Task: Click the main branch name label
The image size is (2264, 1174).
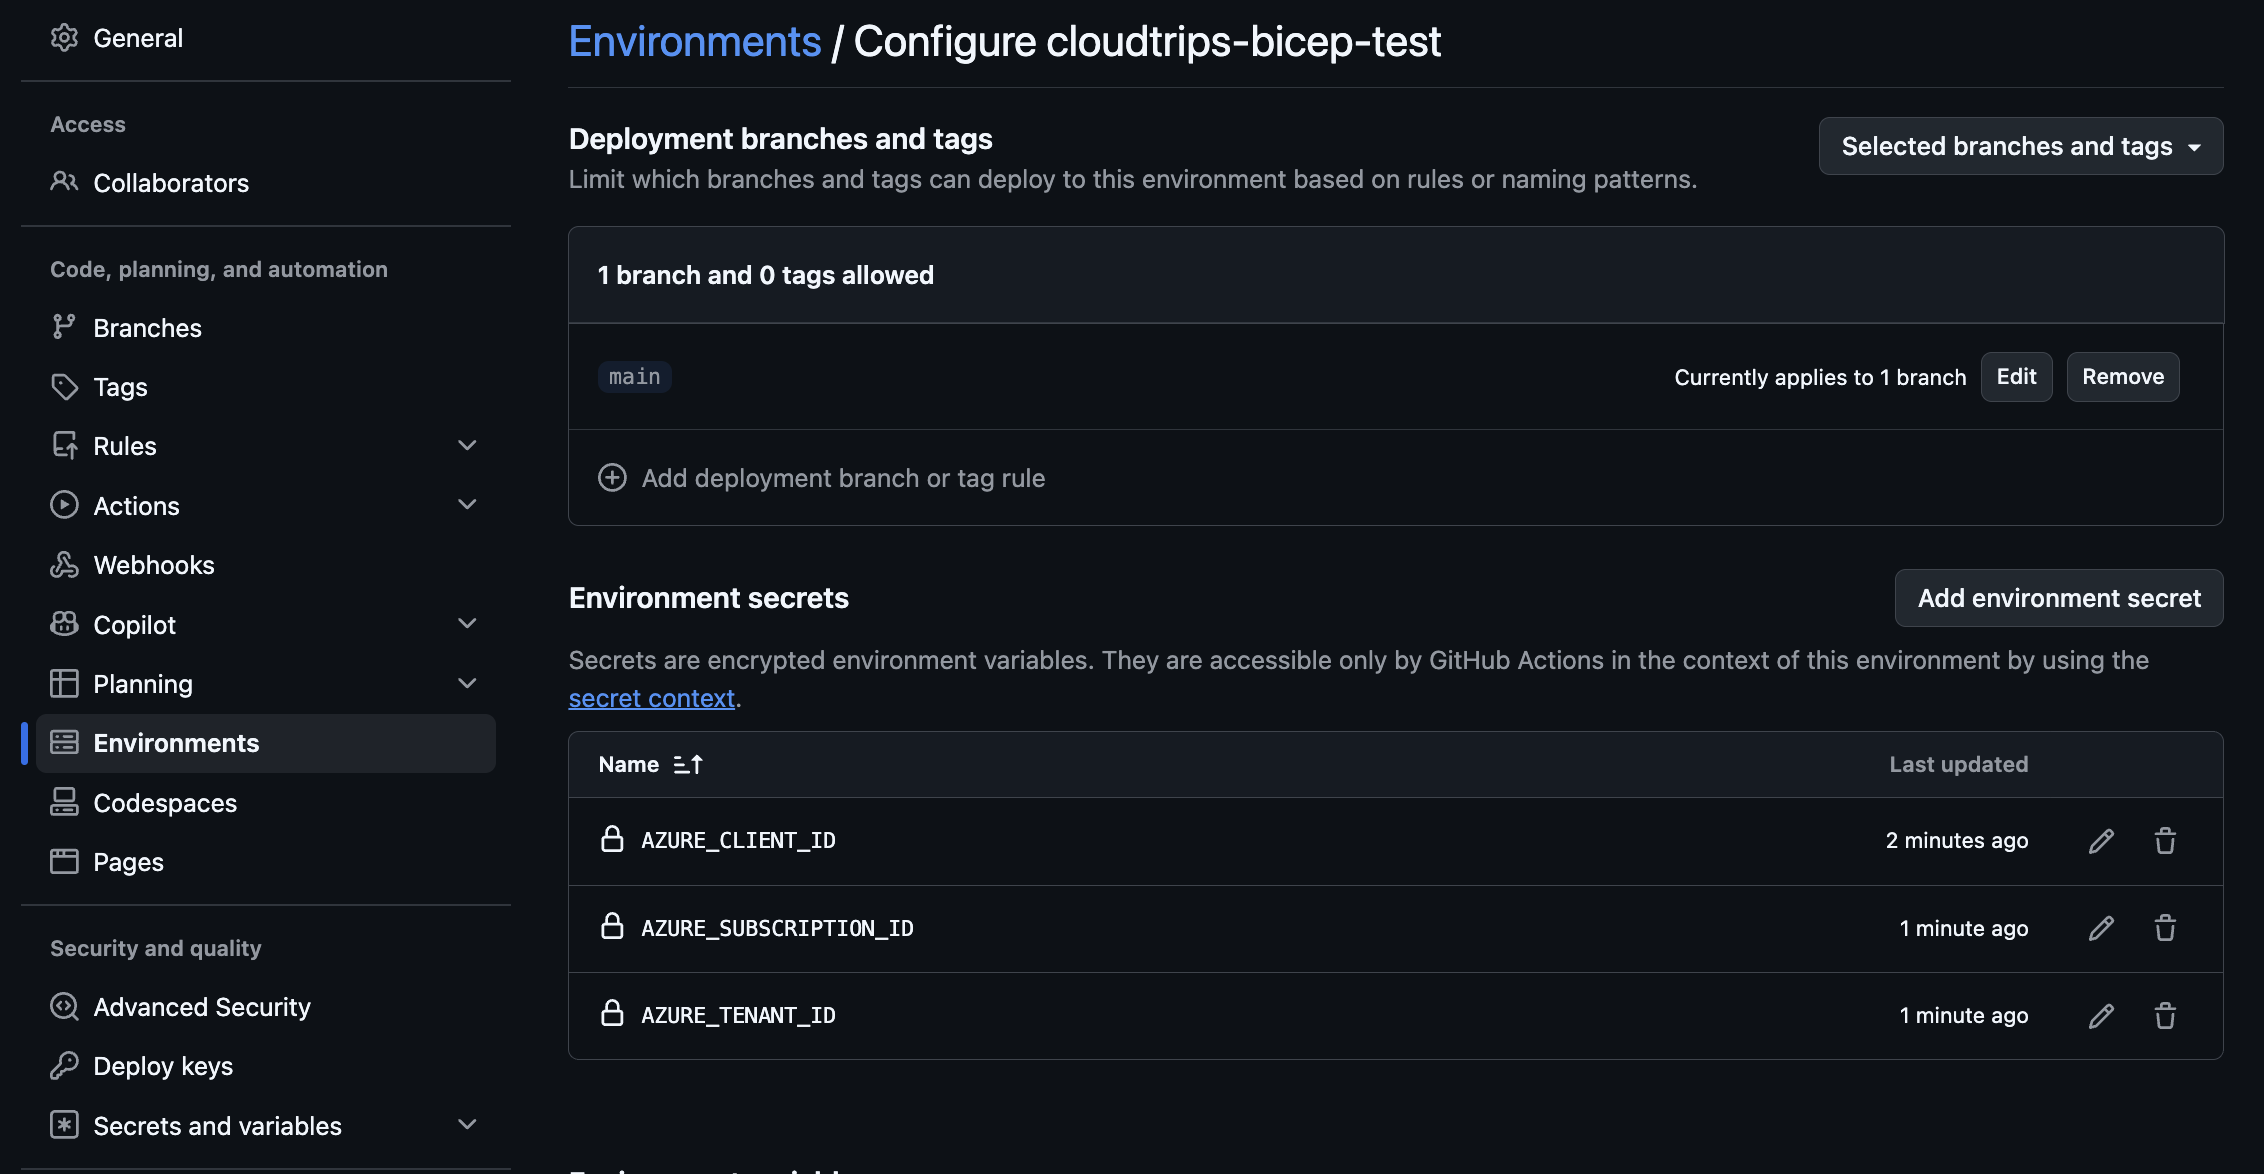Action: (634, 377)
